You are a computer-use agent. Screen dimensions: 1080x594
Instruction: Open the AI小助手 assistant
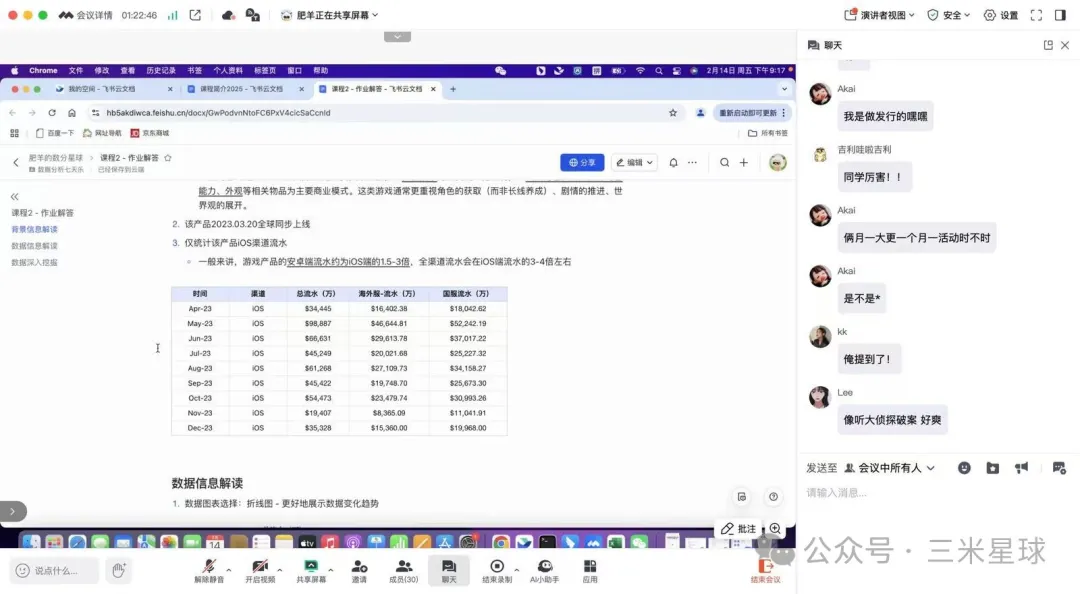click(x=544, y=570)
